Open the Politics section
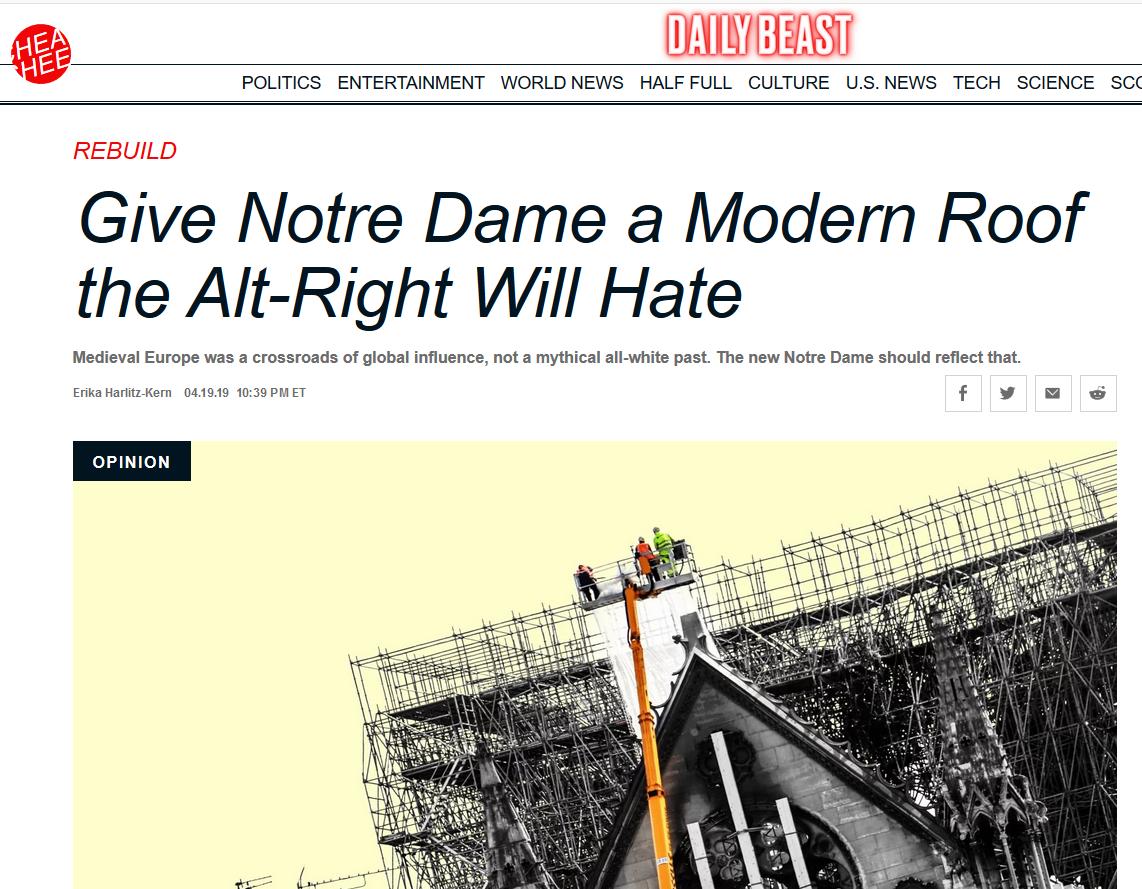This screenshot has width=1142, height=889. point(281,83)
